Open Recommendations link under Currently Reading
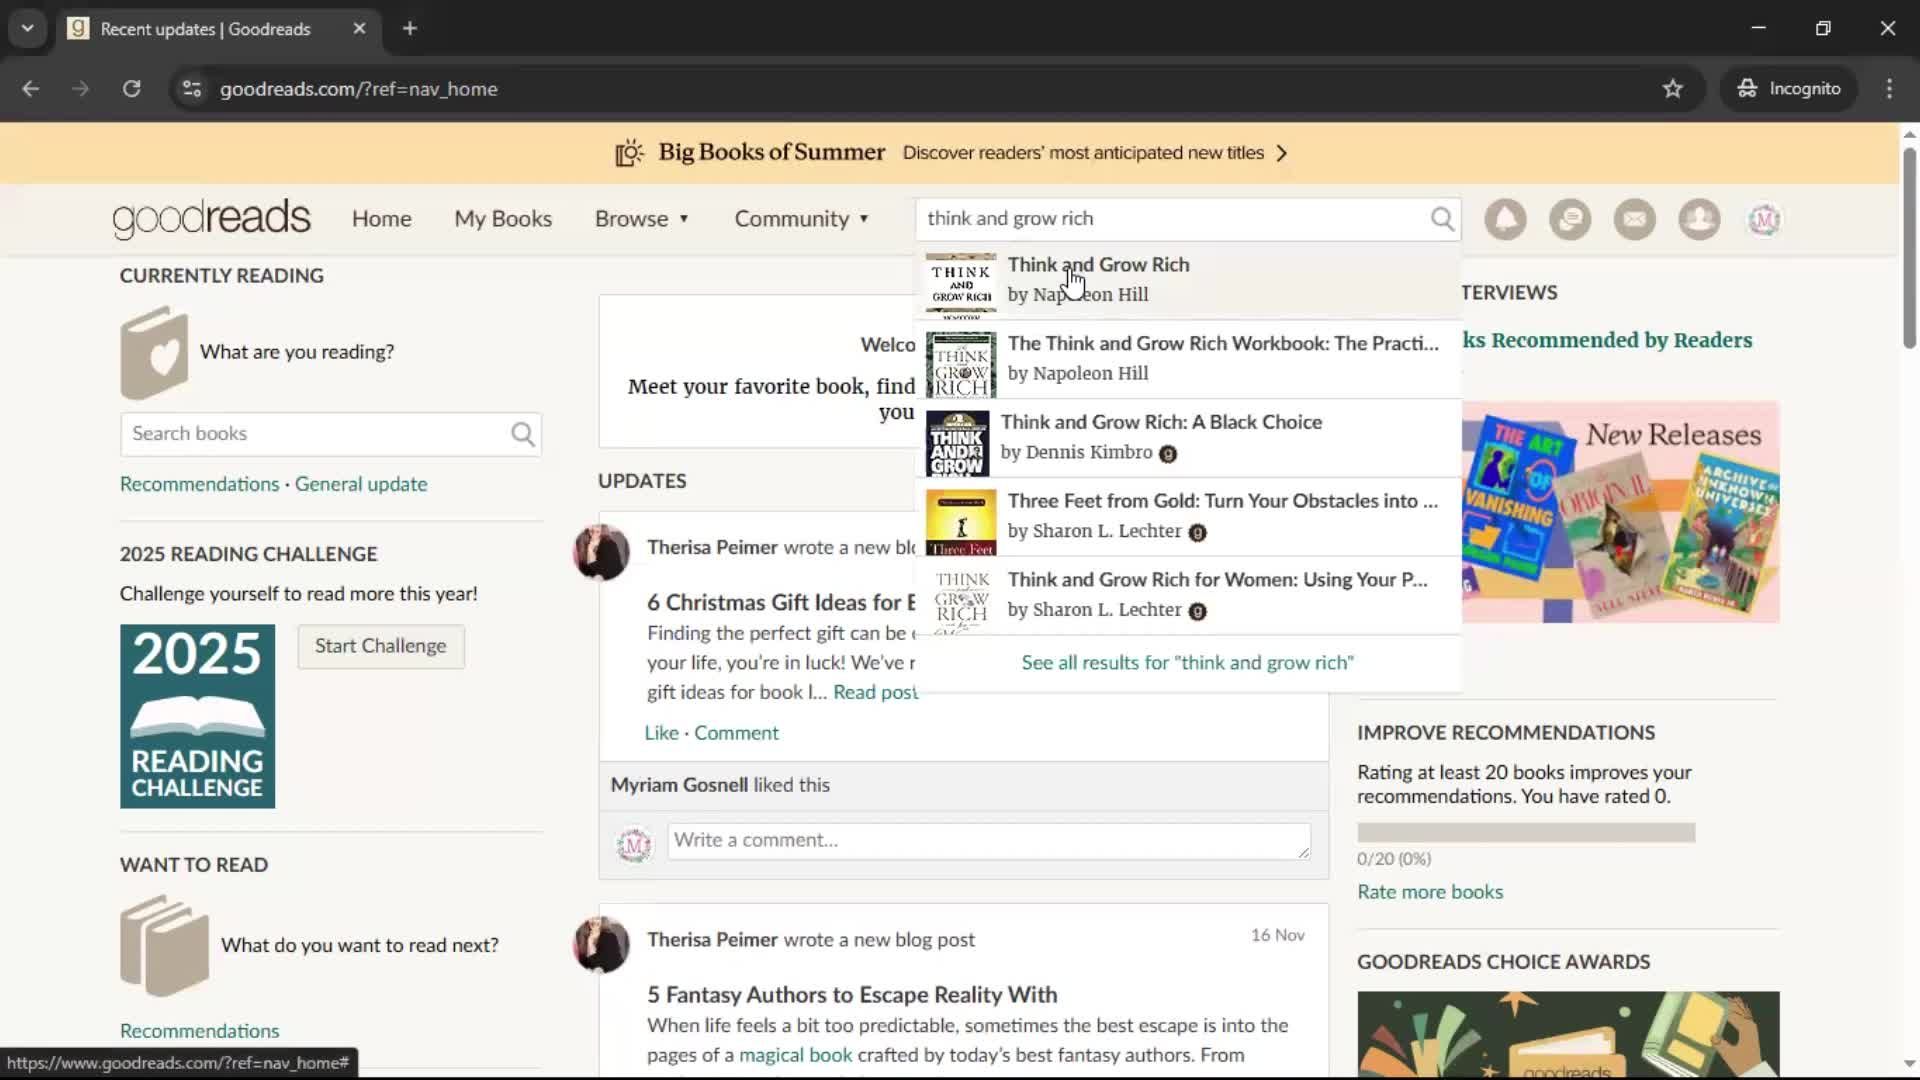 click(200, 484)
